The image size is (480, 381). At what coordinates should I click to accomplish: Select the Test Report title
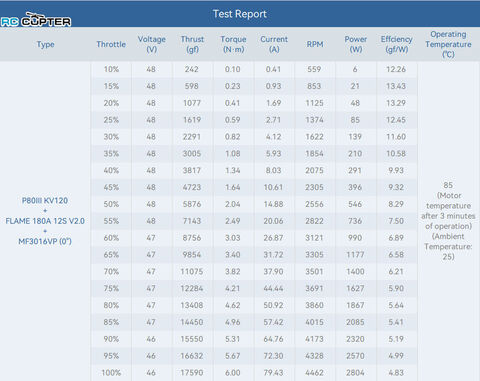[x=240, y=14]
